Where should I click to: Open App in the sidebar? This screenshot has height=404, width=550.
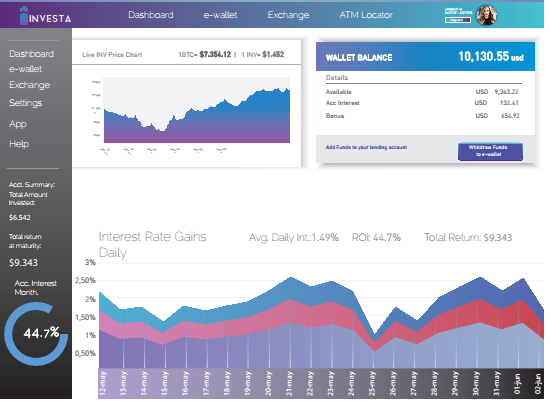(x=18, y=124)
